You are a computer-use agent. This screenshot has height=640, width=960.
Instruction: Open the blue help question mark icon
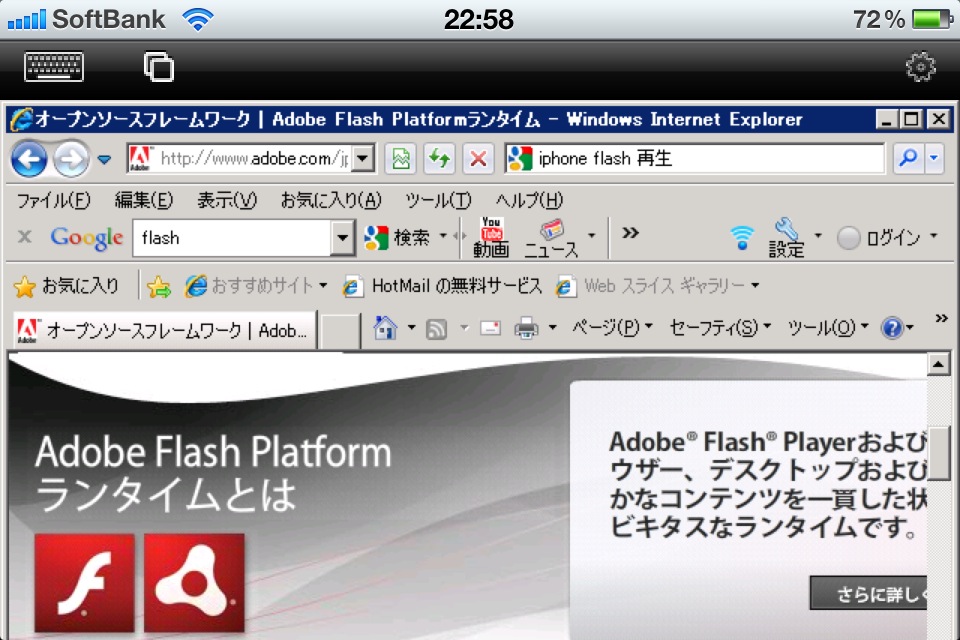892,329
